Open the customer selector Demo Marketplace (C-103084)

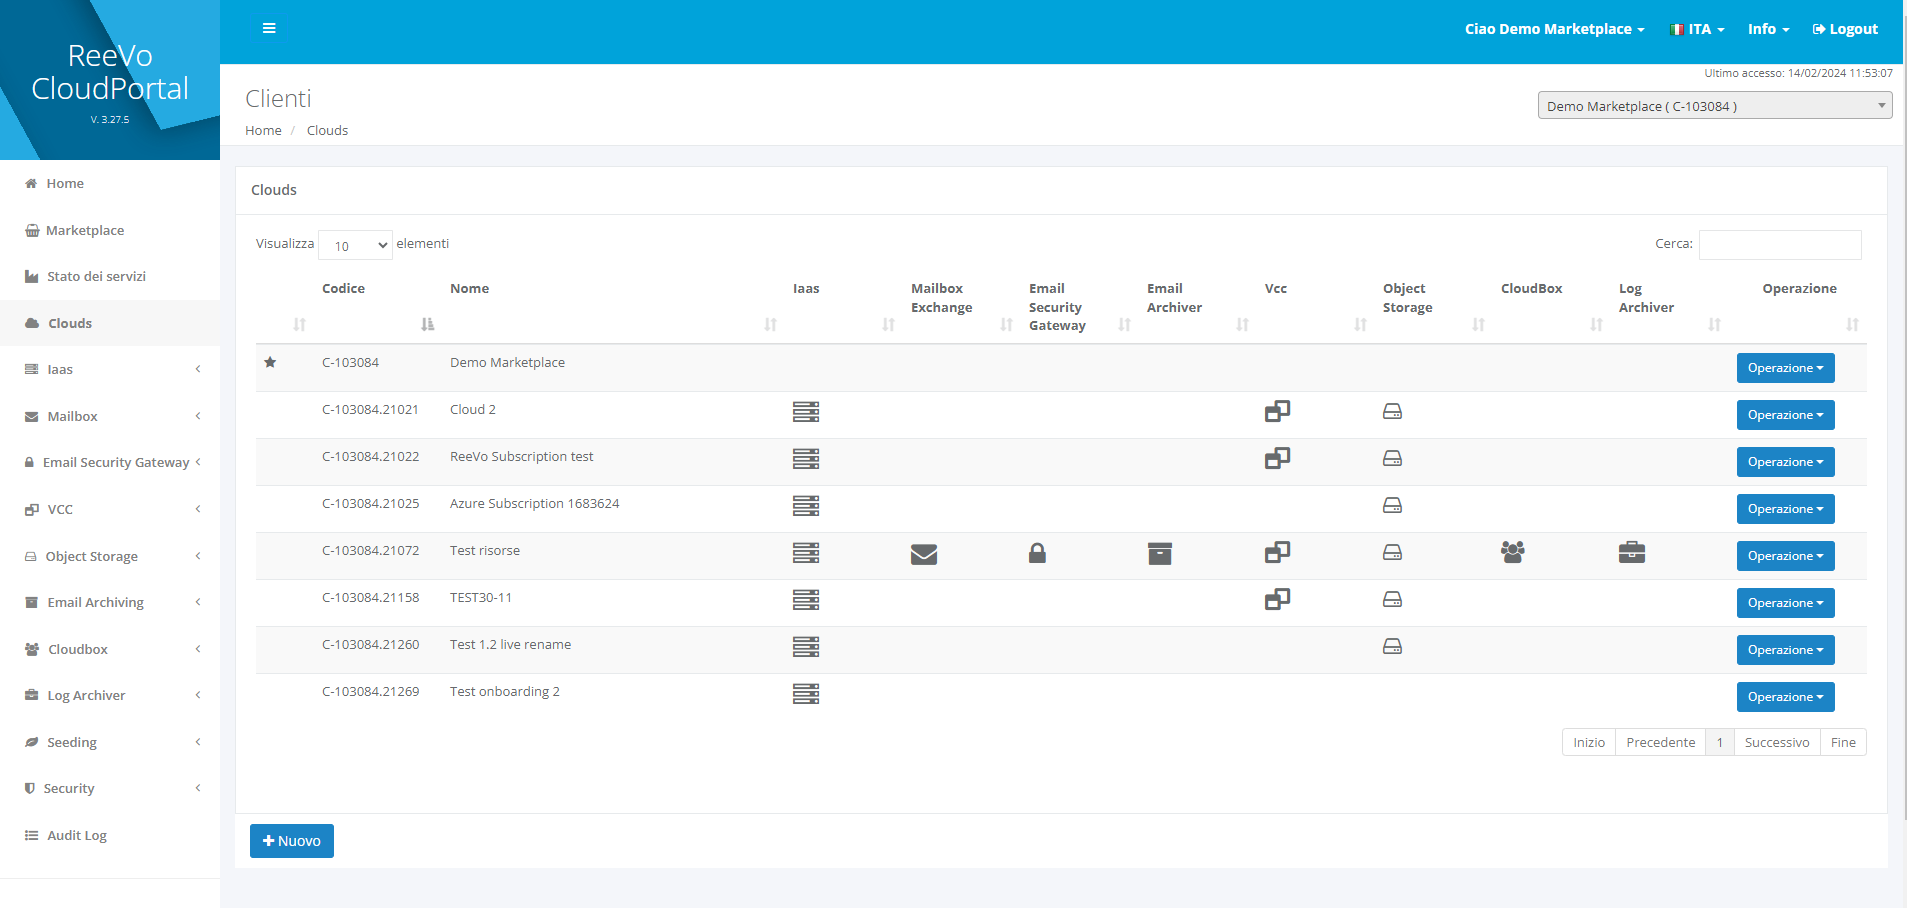coord(1714,106)
